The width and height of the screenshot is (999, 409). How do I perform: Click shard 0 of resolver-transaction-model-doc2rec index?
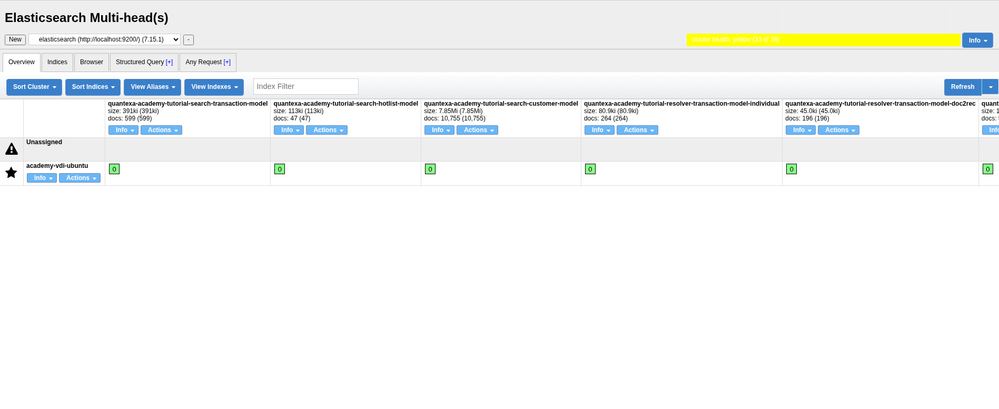(x=791, y=169)
